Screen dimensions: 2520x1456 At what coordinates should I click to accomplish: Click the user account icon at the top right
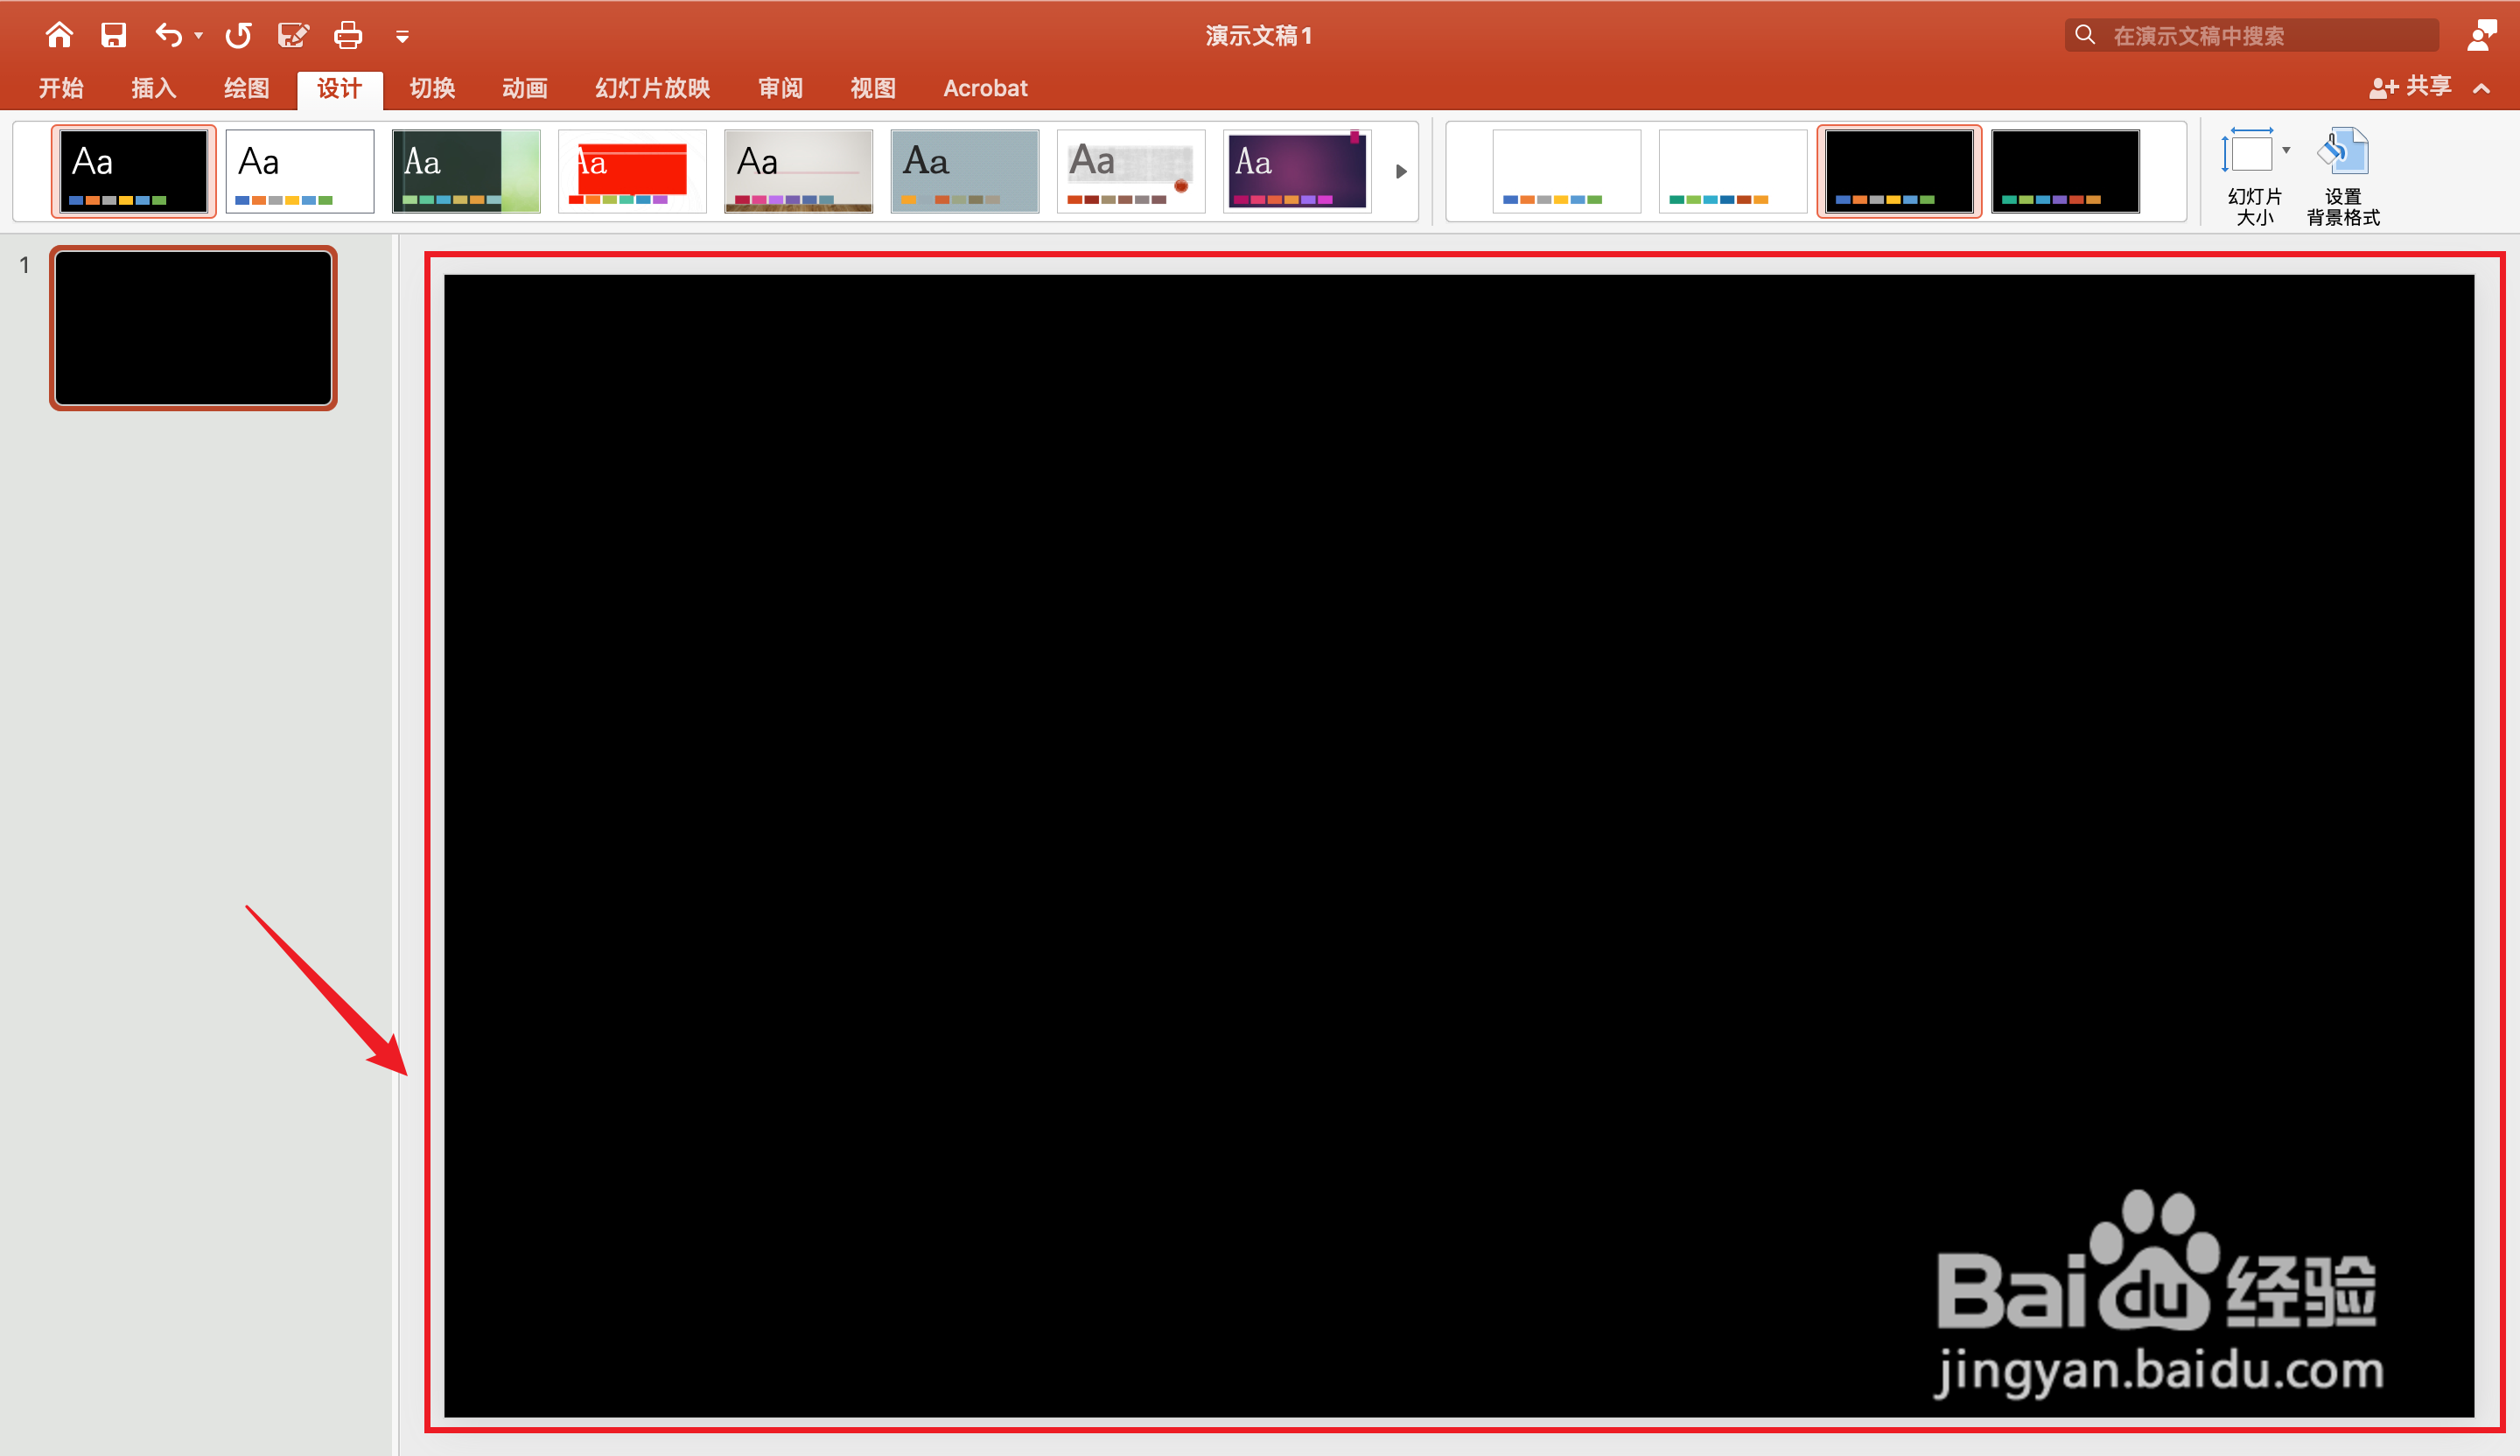(x=2481, y=36)
